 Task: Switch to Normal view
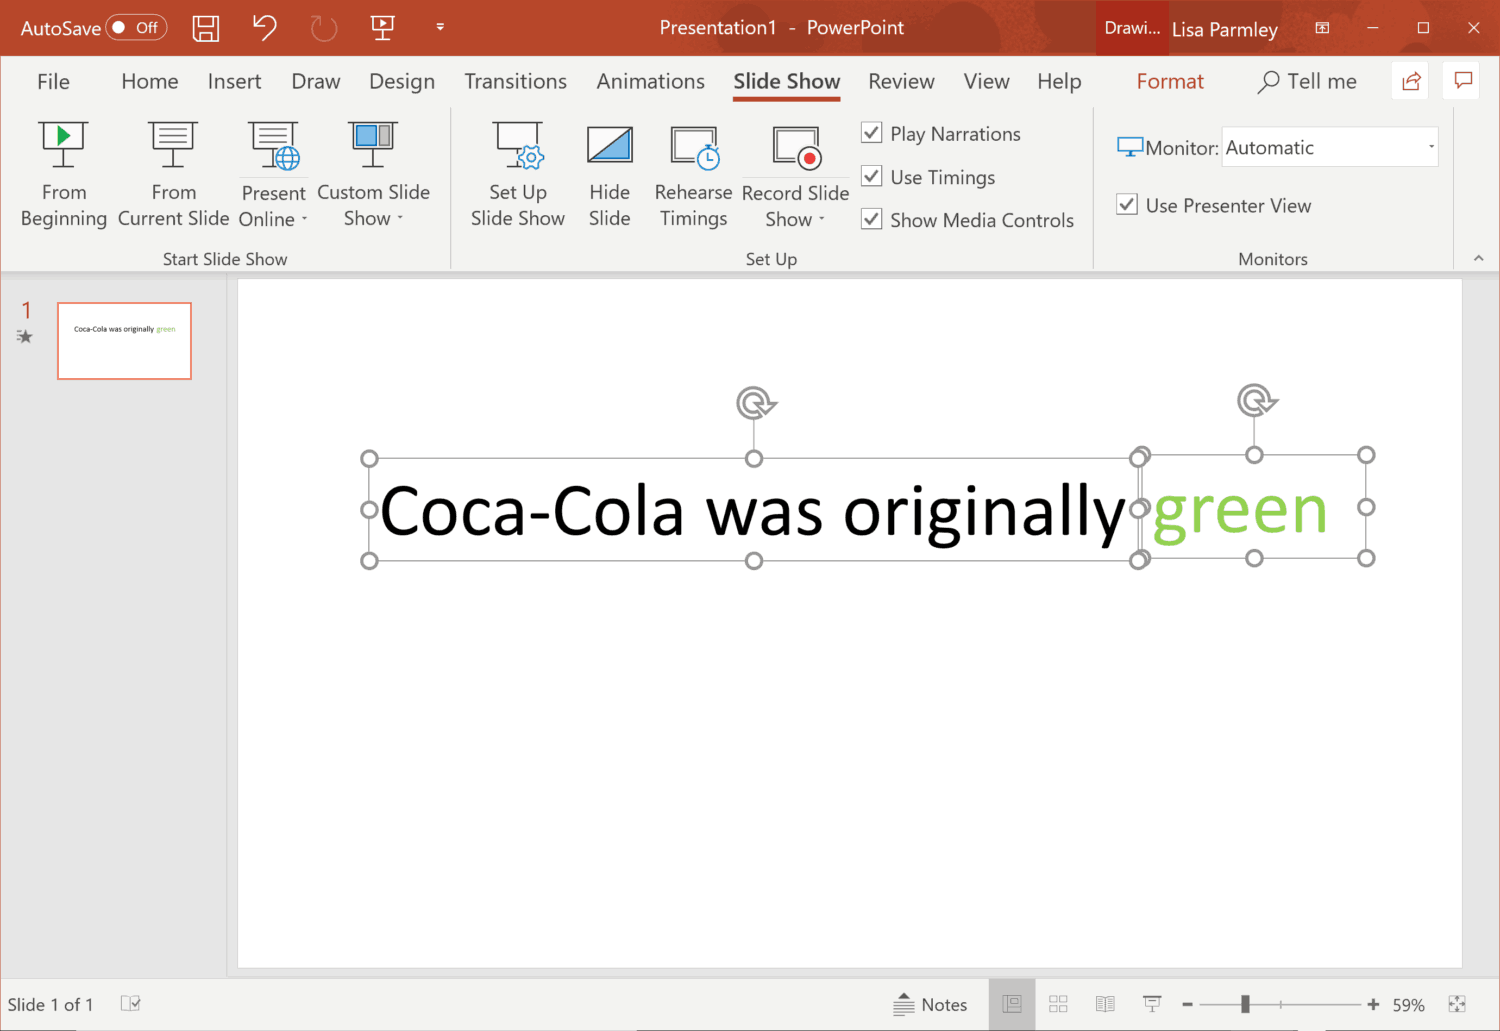pos(1012,1004)
